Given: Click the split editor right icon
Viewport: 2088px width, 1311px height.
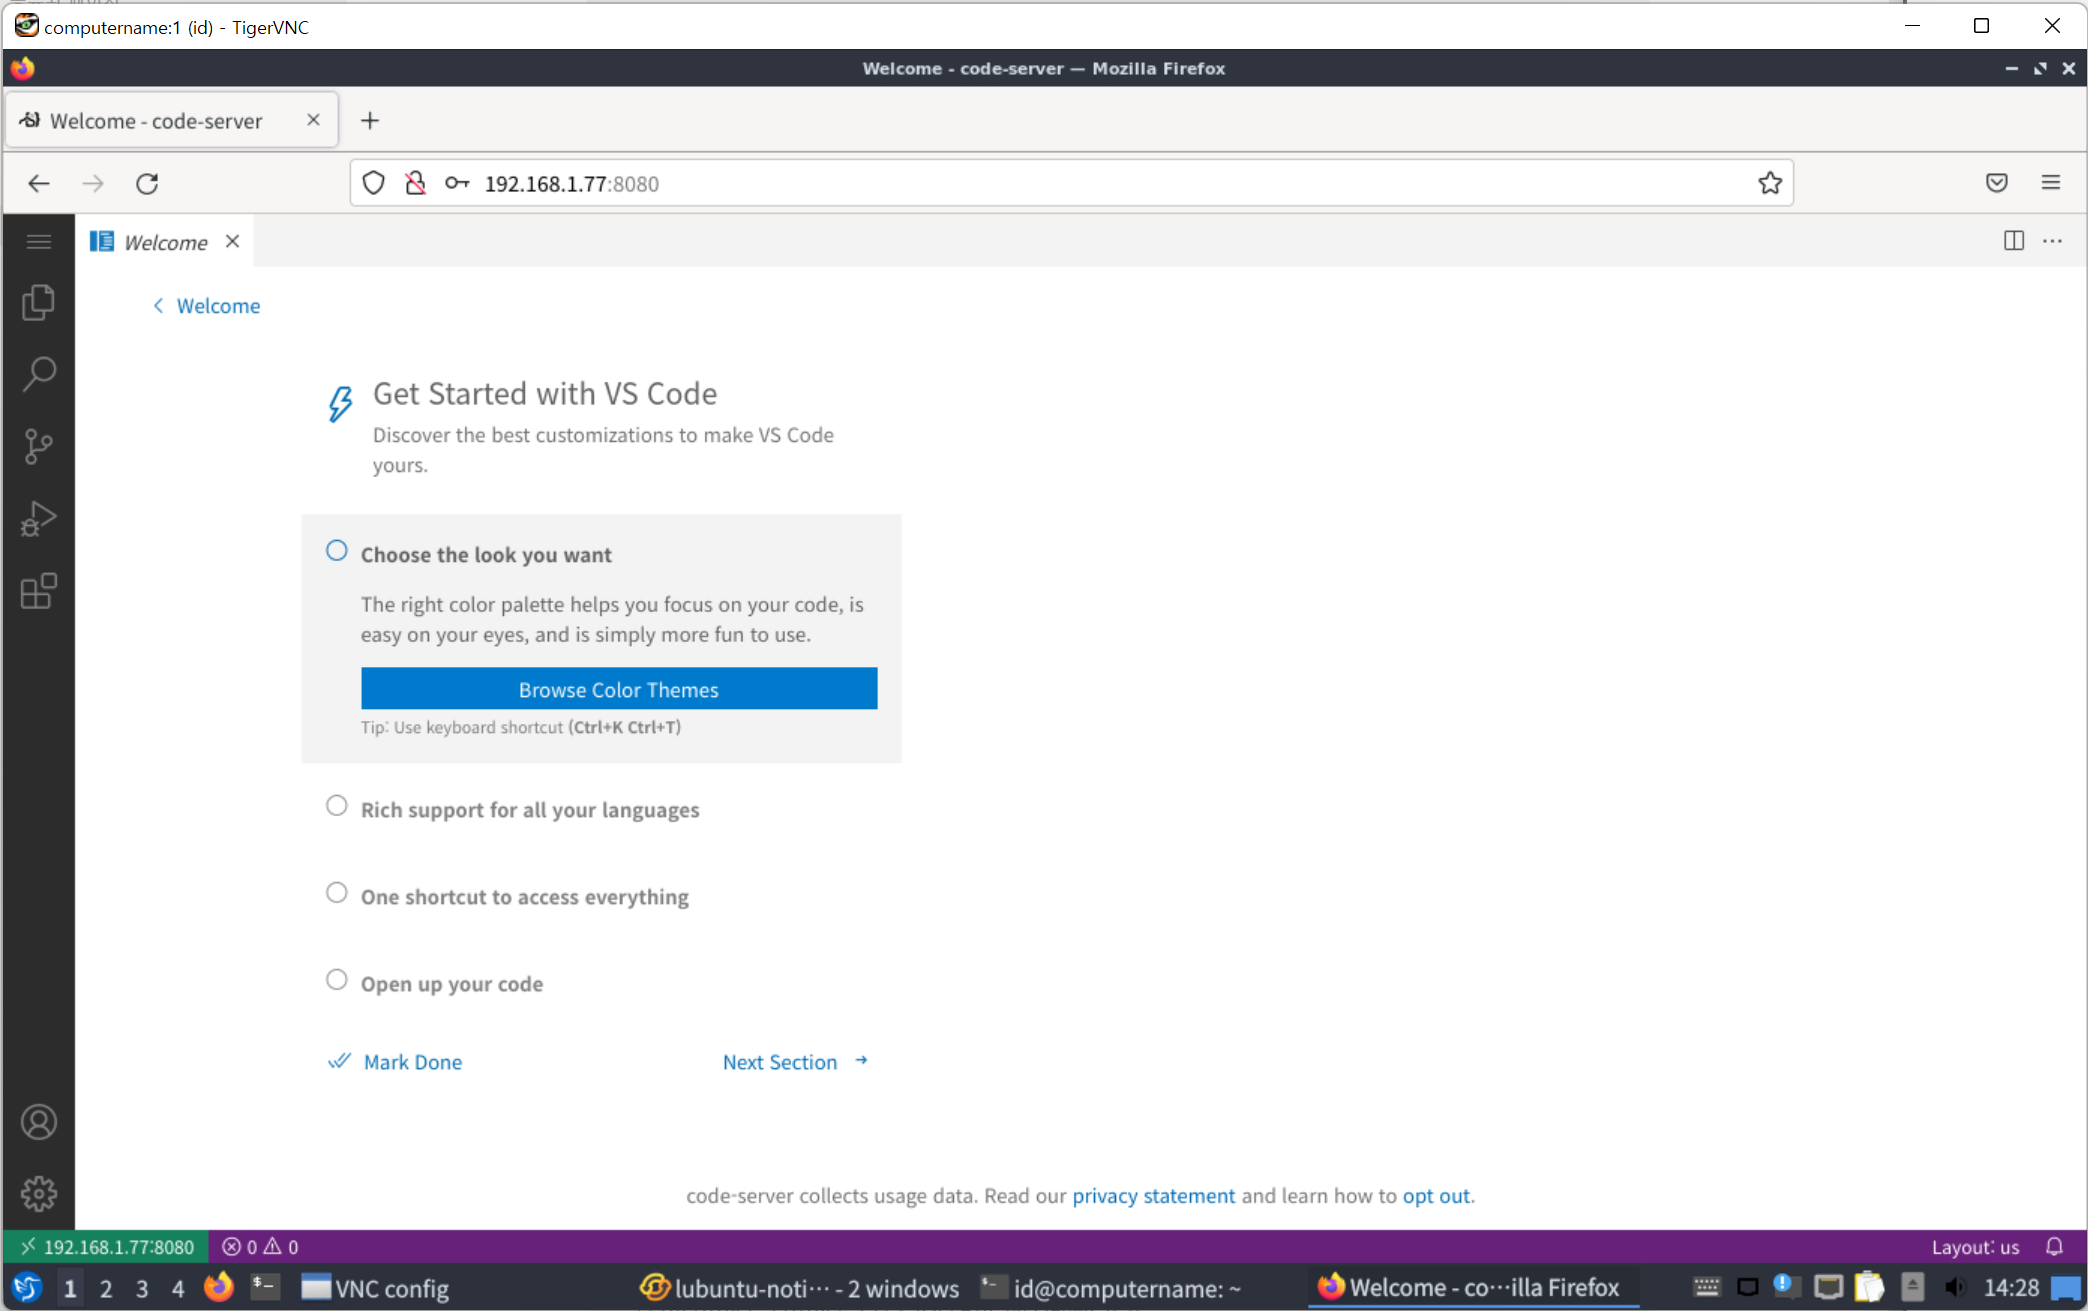Looking at the screenshot, I should click(2013, 241).
